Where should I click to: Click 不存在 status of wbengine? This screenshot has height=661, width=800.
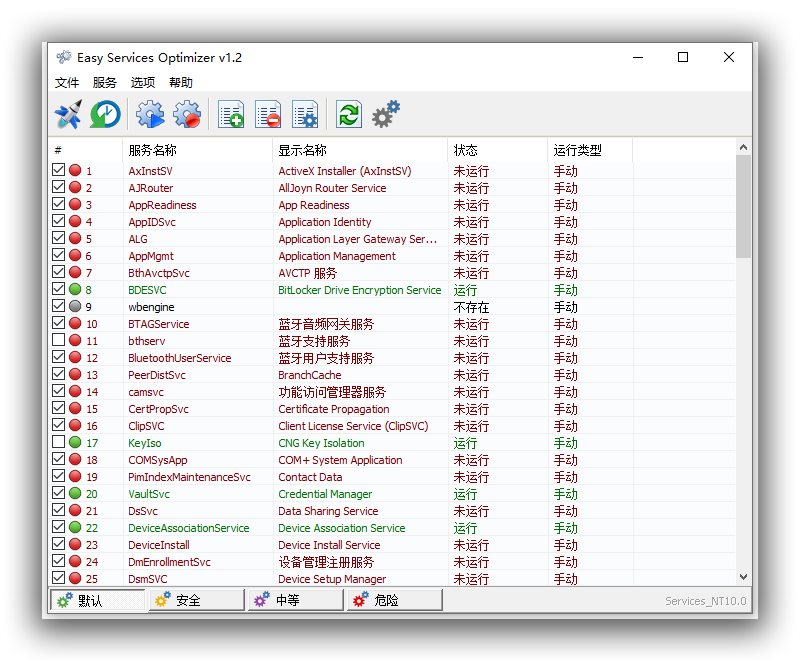(471, 307)
